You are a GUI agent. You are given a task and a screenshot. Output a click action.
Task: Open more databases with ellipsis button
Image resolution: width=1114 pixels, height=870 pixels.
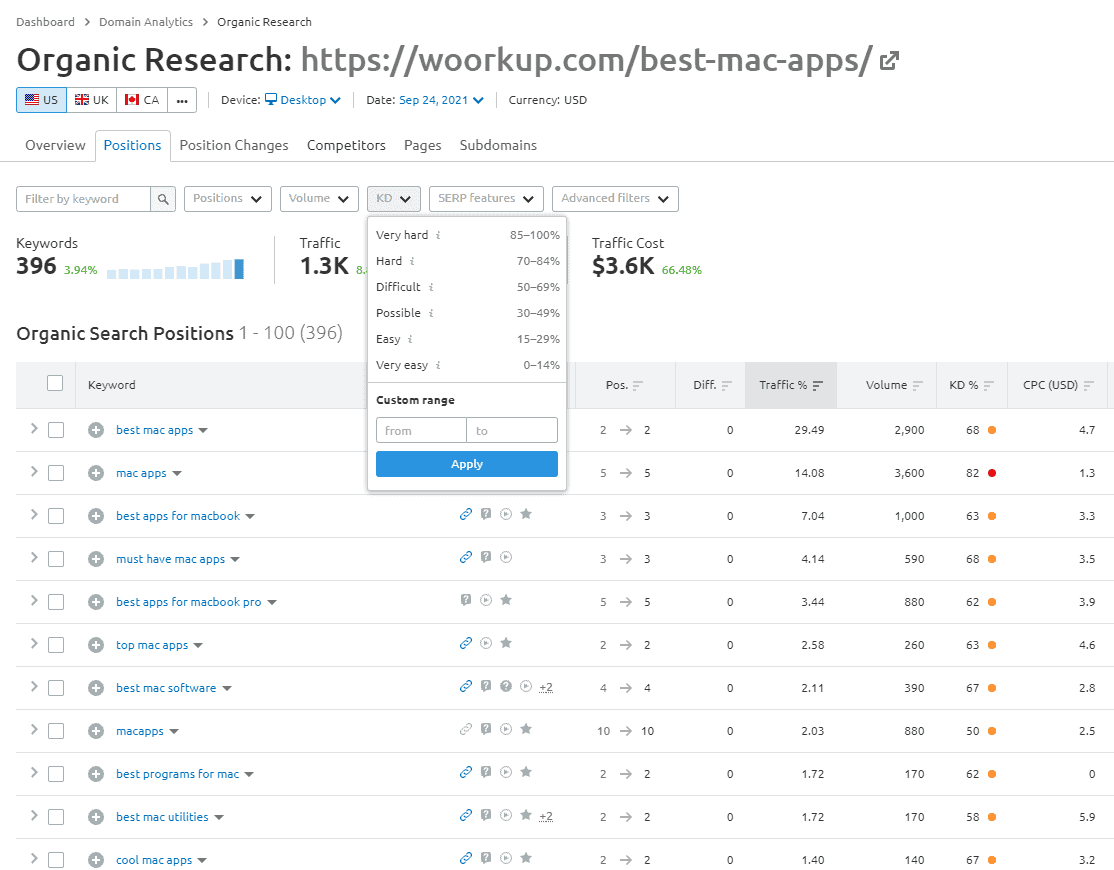click(x=182, y=100)
